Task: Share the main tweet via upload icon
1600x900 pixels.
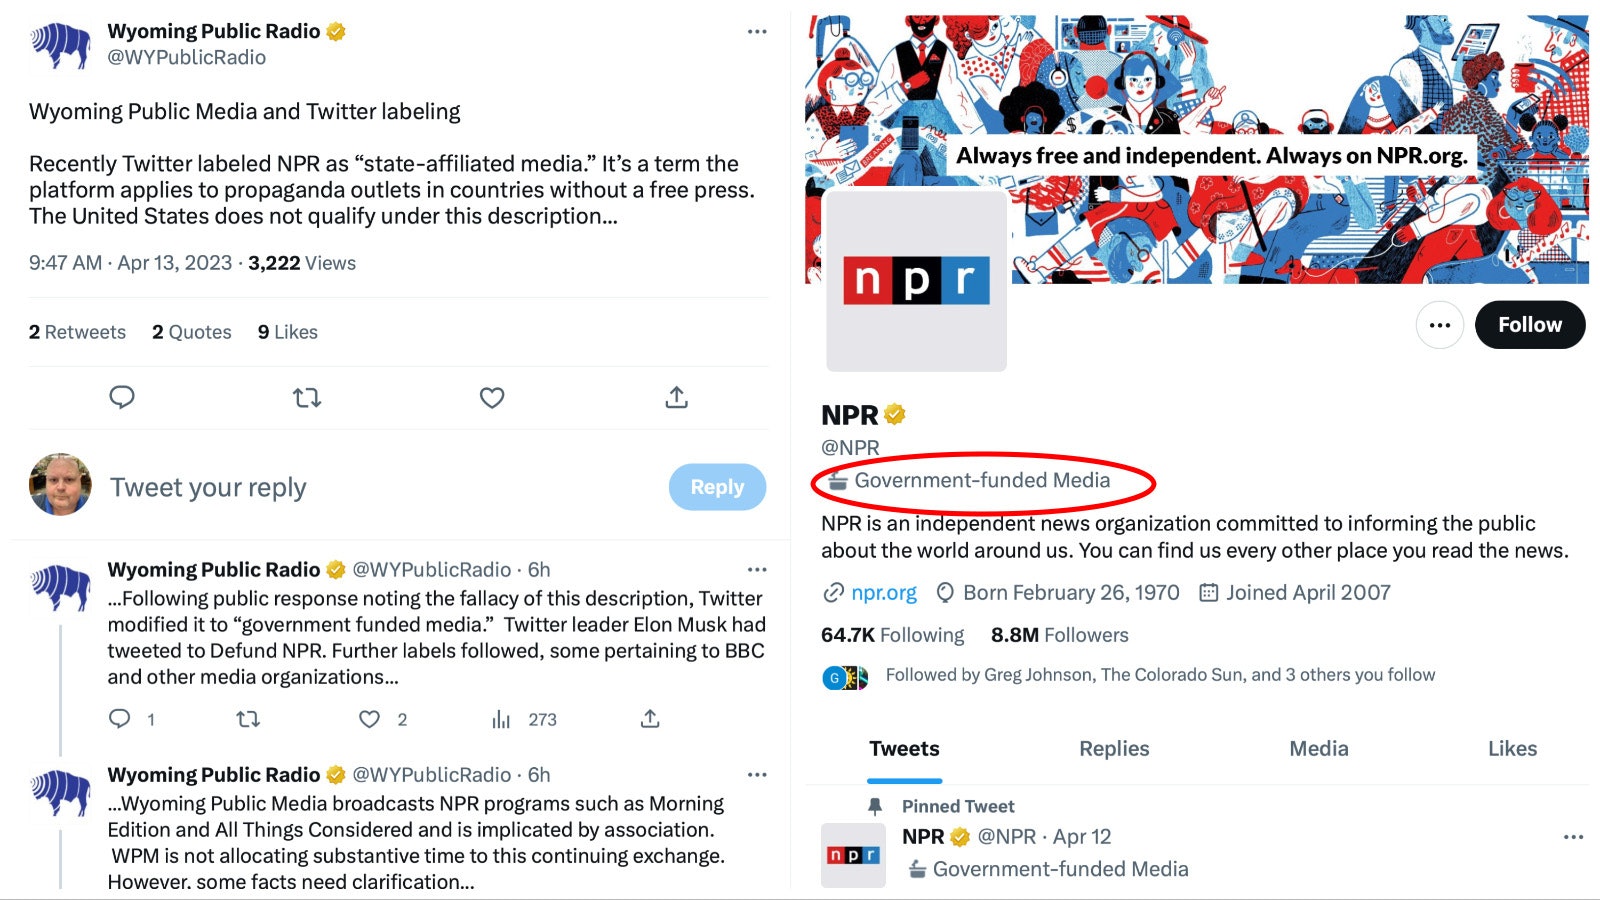Action: click(677, 397)
